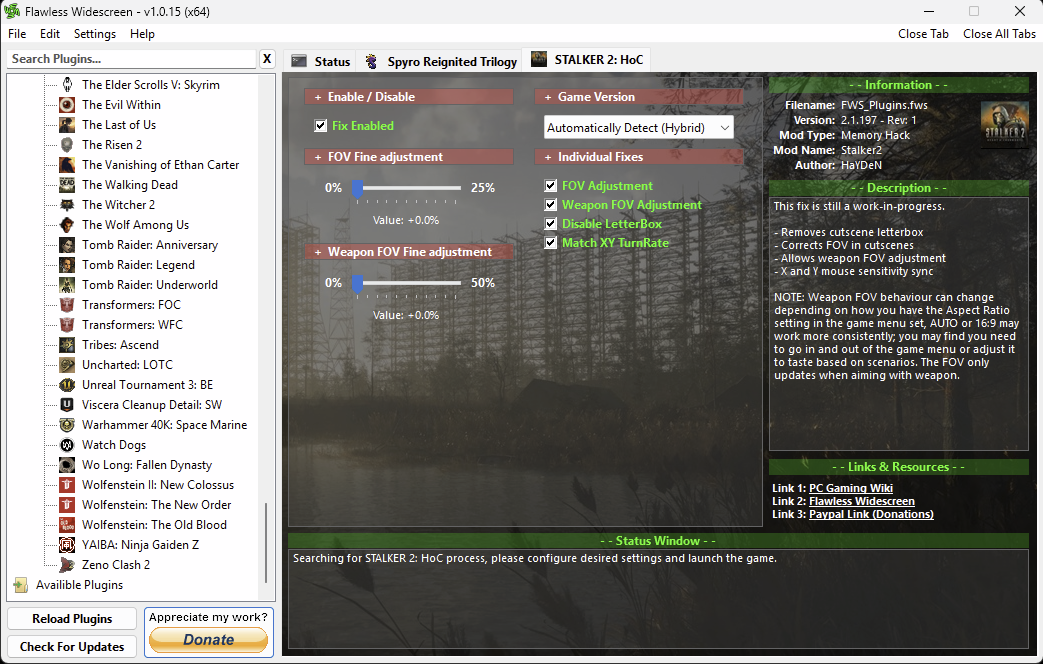This screenshot has width=1043, height=664.
Task: Collapse the FOV Fine adjustment section
Action: pos(409,156)
